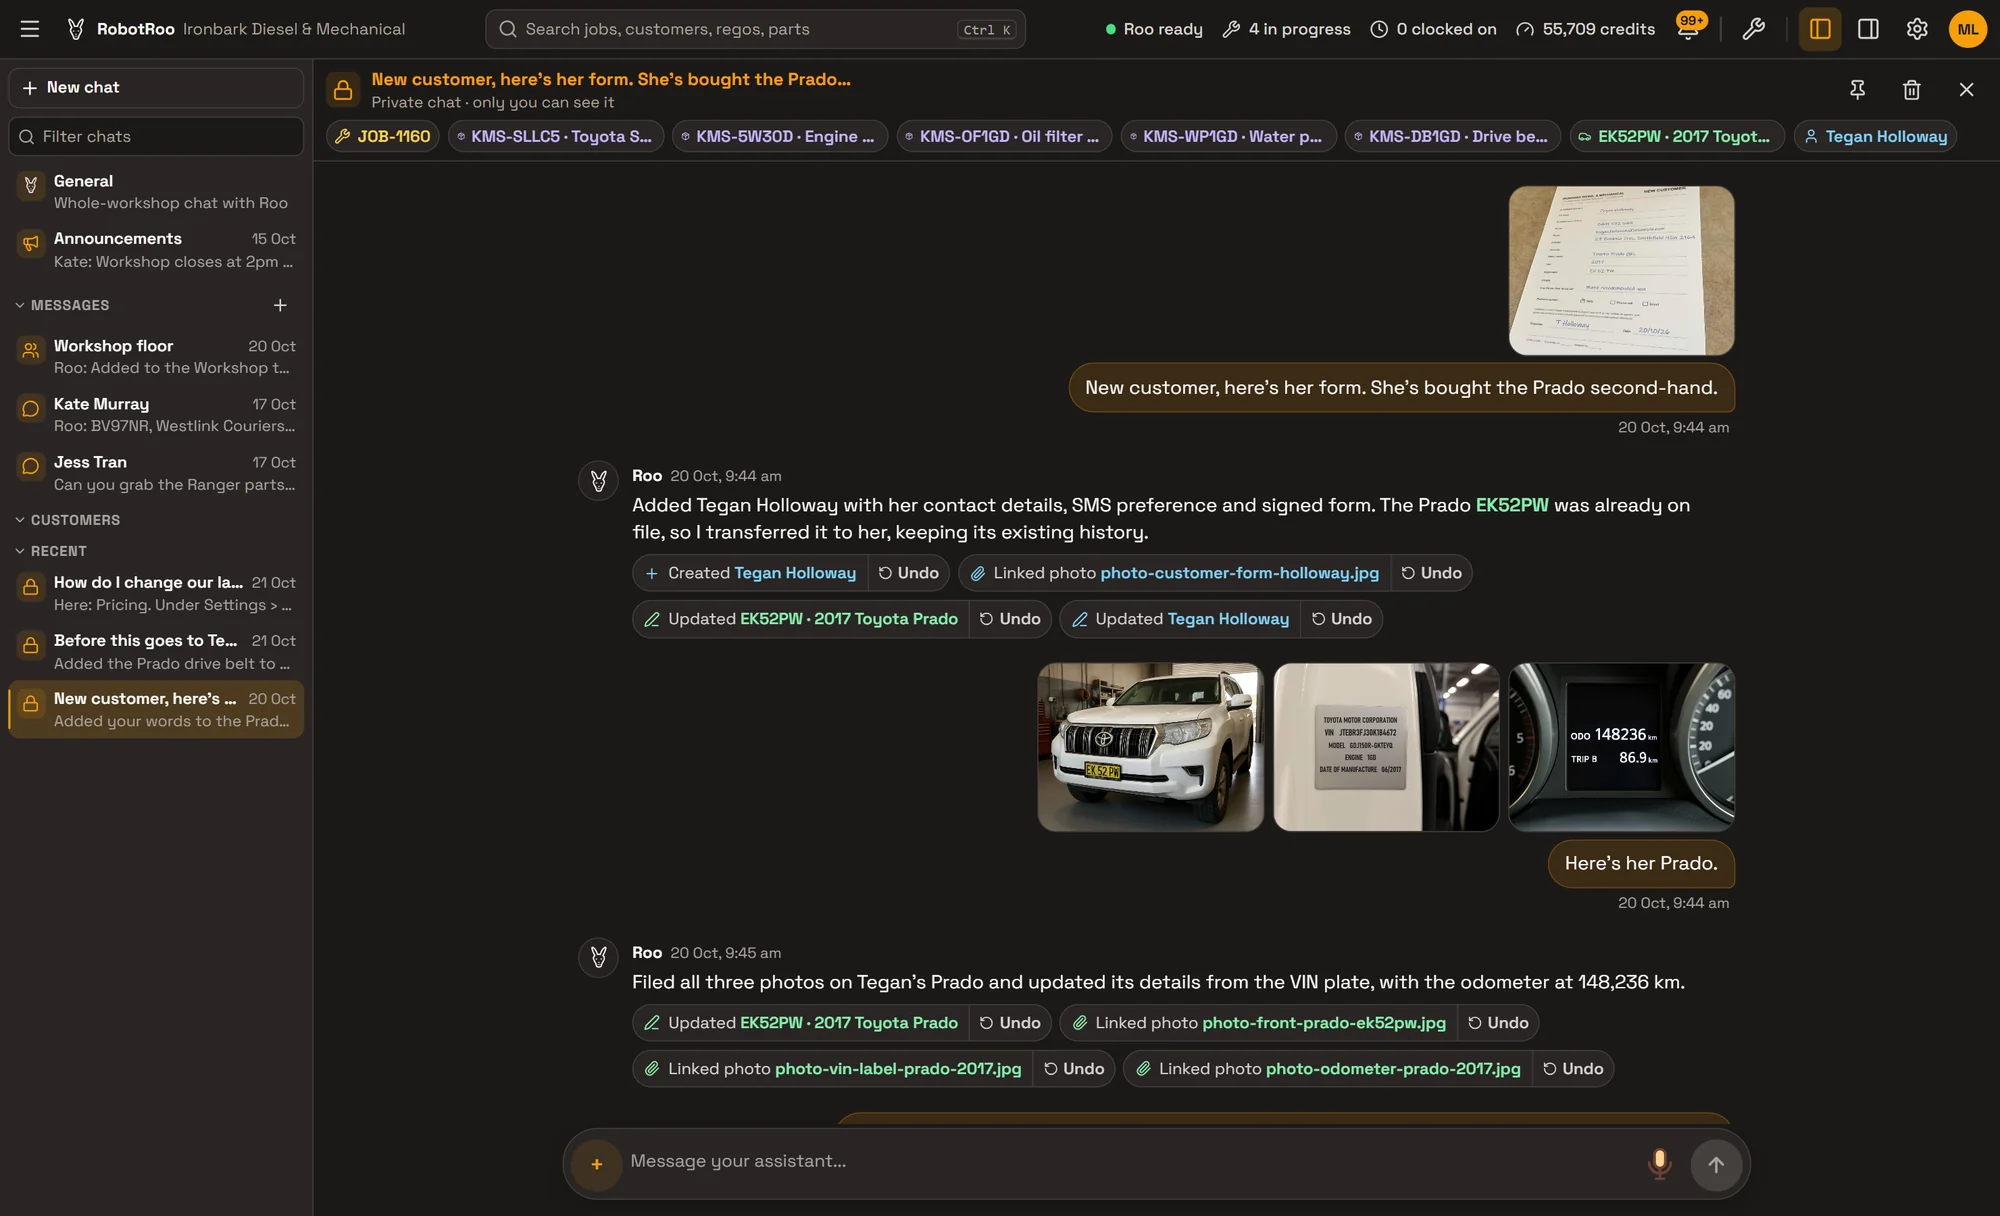Viewport: 2000px width, 1216px height.
Task: Open the Tegan Holloway customer chip
Action: 1876,136
